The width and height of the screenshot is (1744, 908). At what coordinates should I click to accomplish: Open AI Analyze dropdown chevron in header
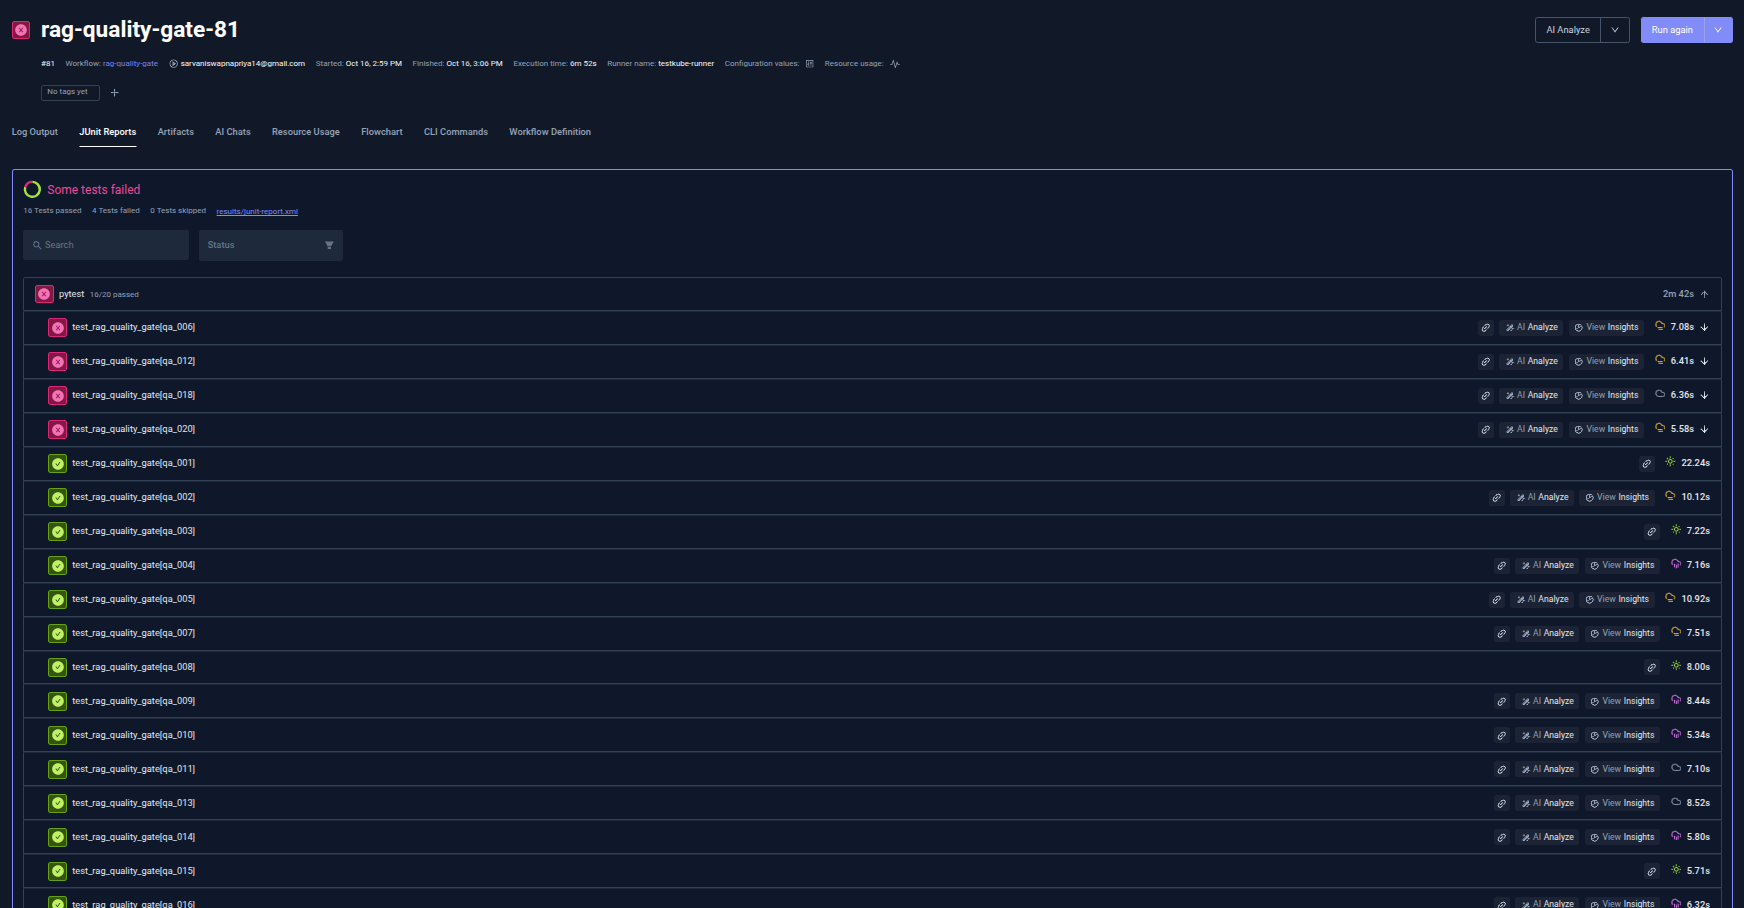coord(1615,30)
